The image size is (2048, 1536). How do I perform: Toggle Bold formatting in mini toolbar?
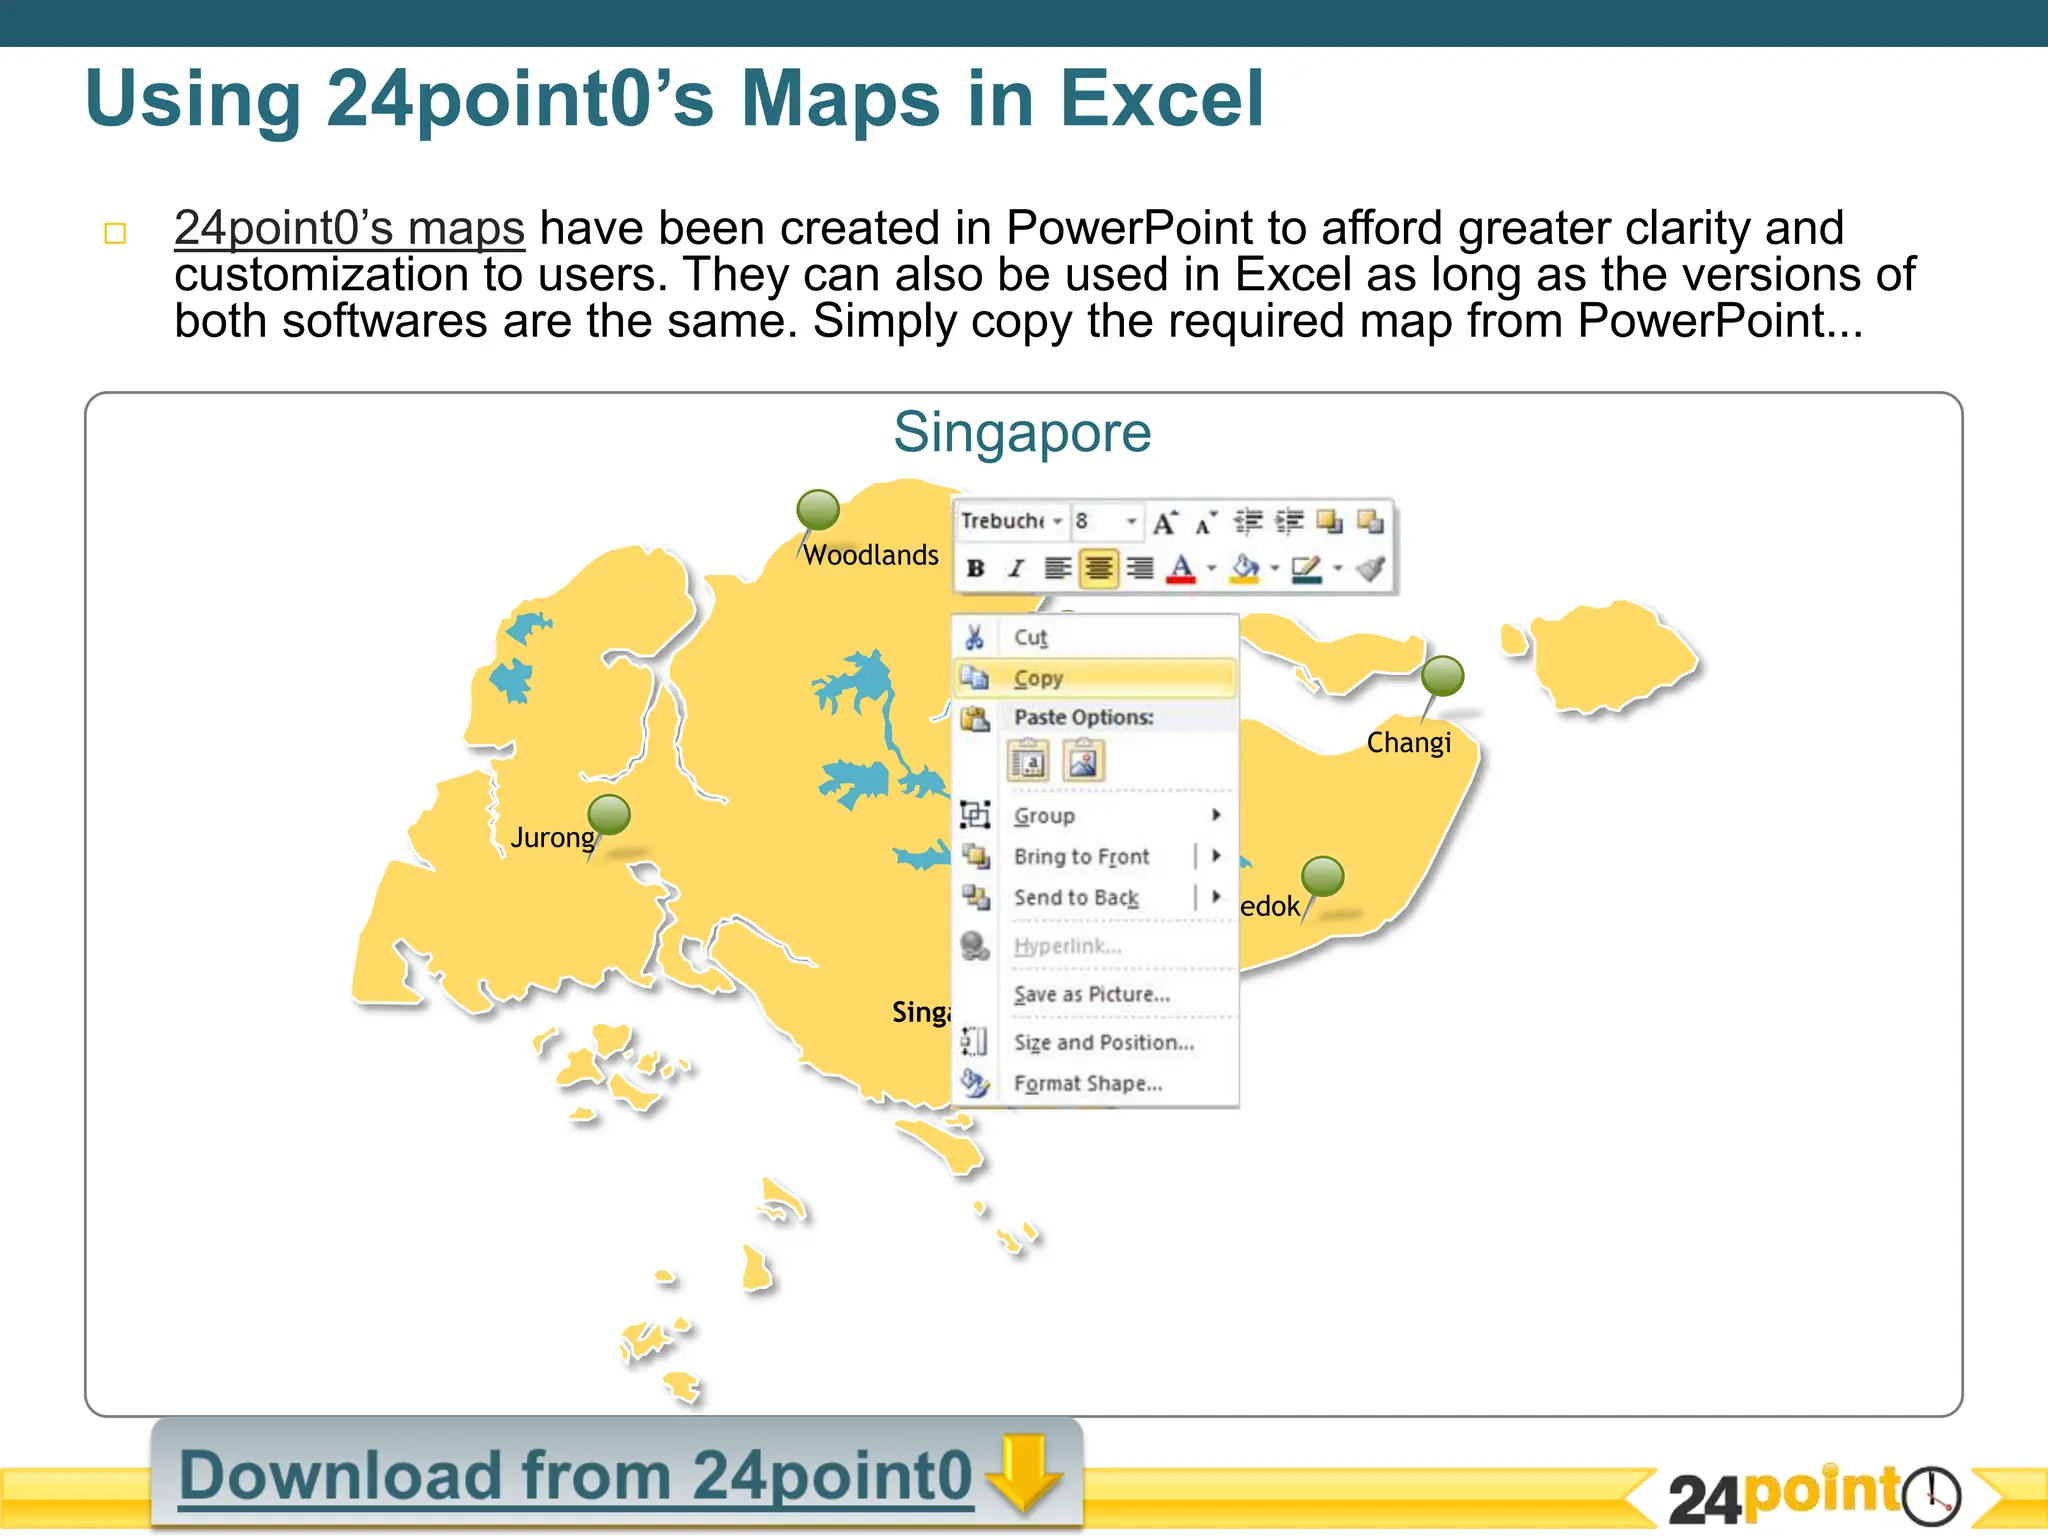click(976, 569)
